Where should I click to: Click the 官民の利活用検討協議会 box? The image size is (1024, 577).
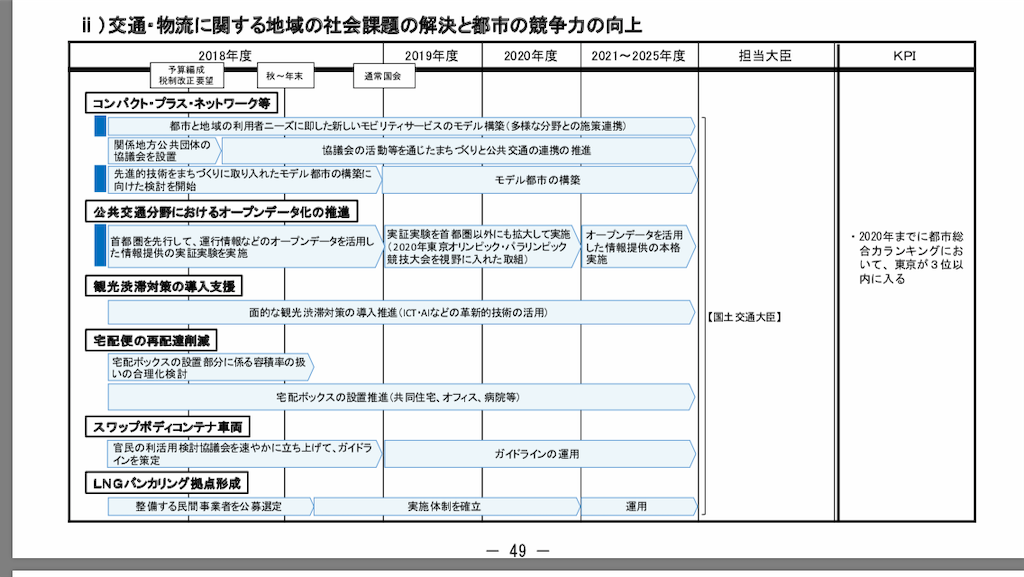244,454
